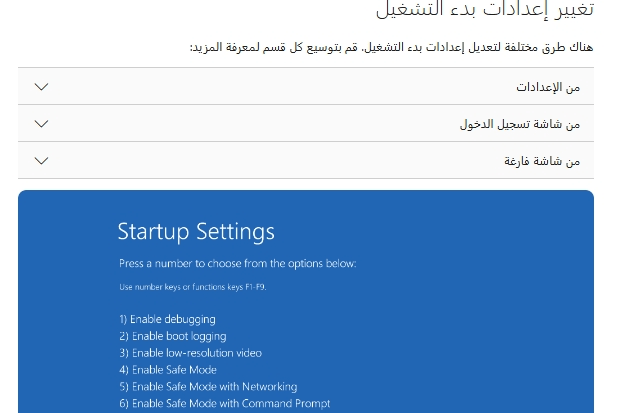630x413 pixels.
Task: Expand the من شاشة فارغة chevron arrow
Action: (41, 160)
